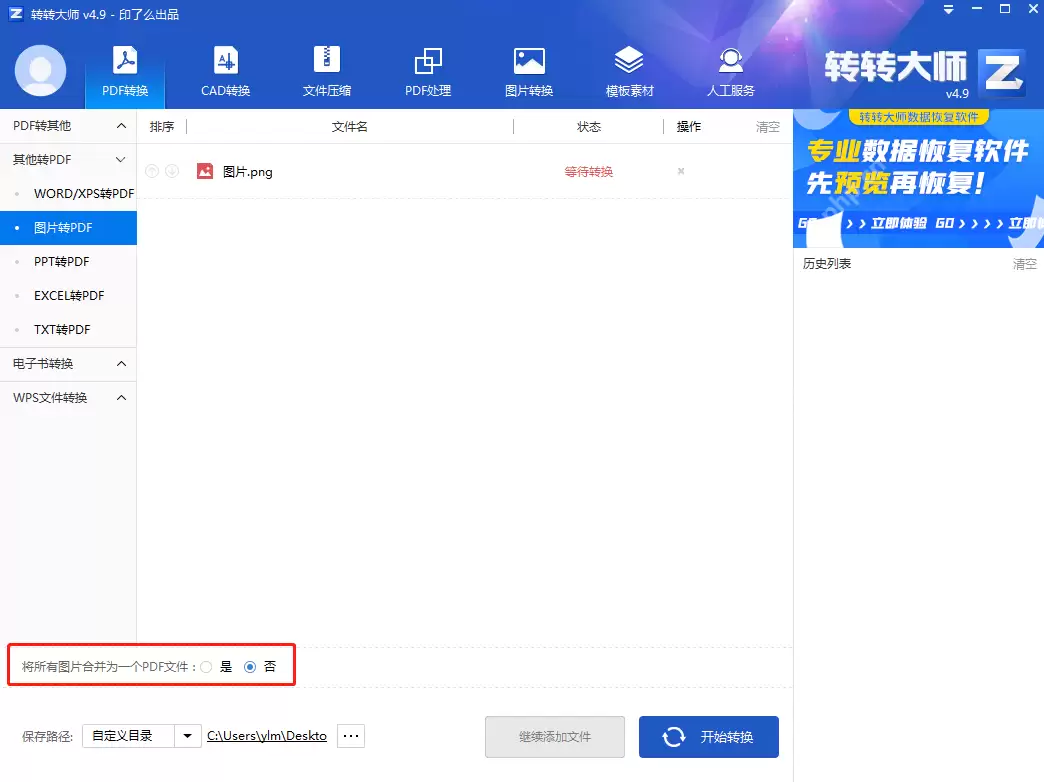Open the save path link C:\Users\ylm\Deskto
The height and width of the screenshot is (782, 1044).
266,735
